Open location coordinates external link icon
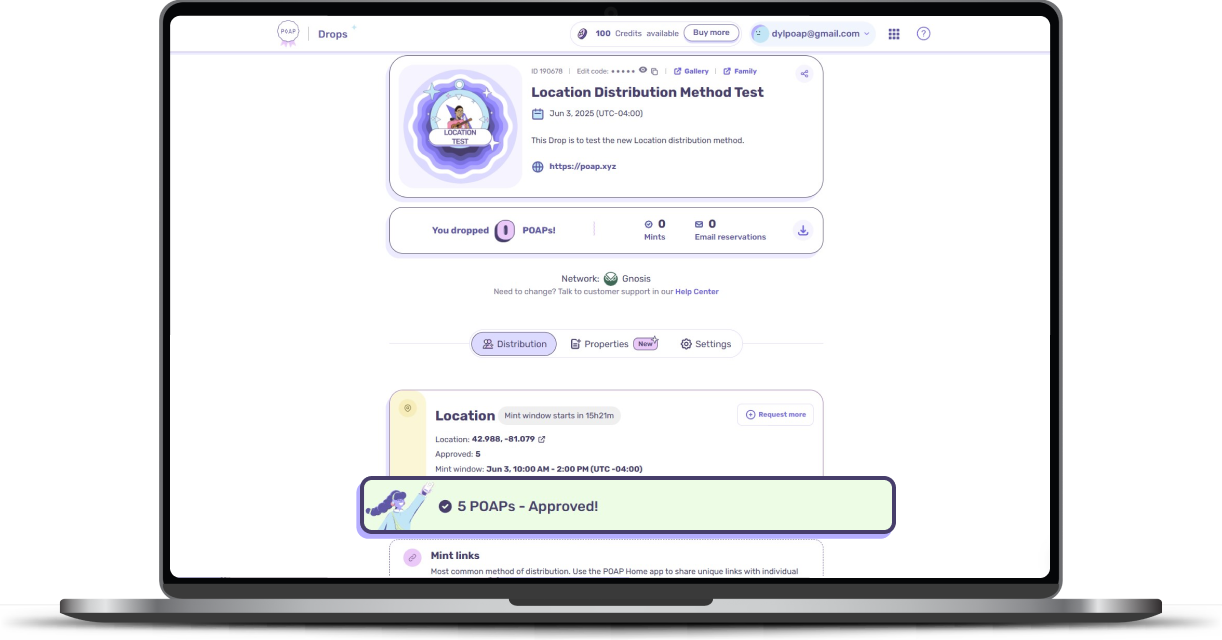The width and height of the screenshot is (1222, 640). coord(542,439)
